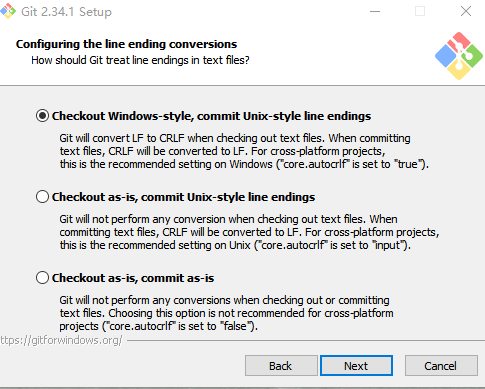
Task: Go back with the Back button
Action: pos(281,366)
